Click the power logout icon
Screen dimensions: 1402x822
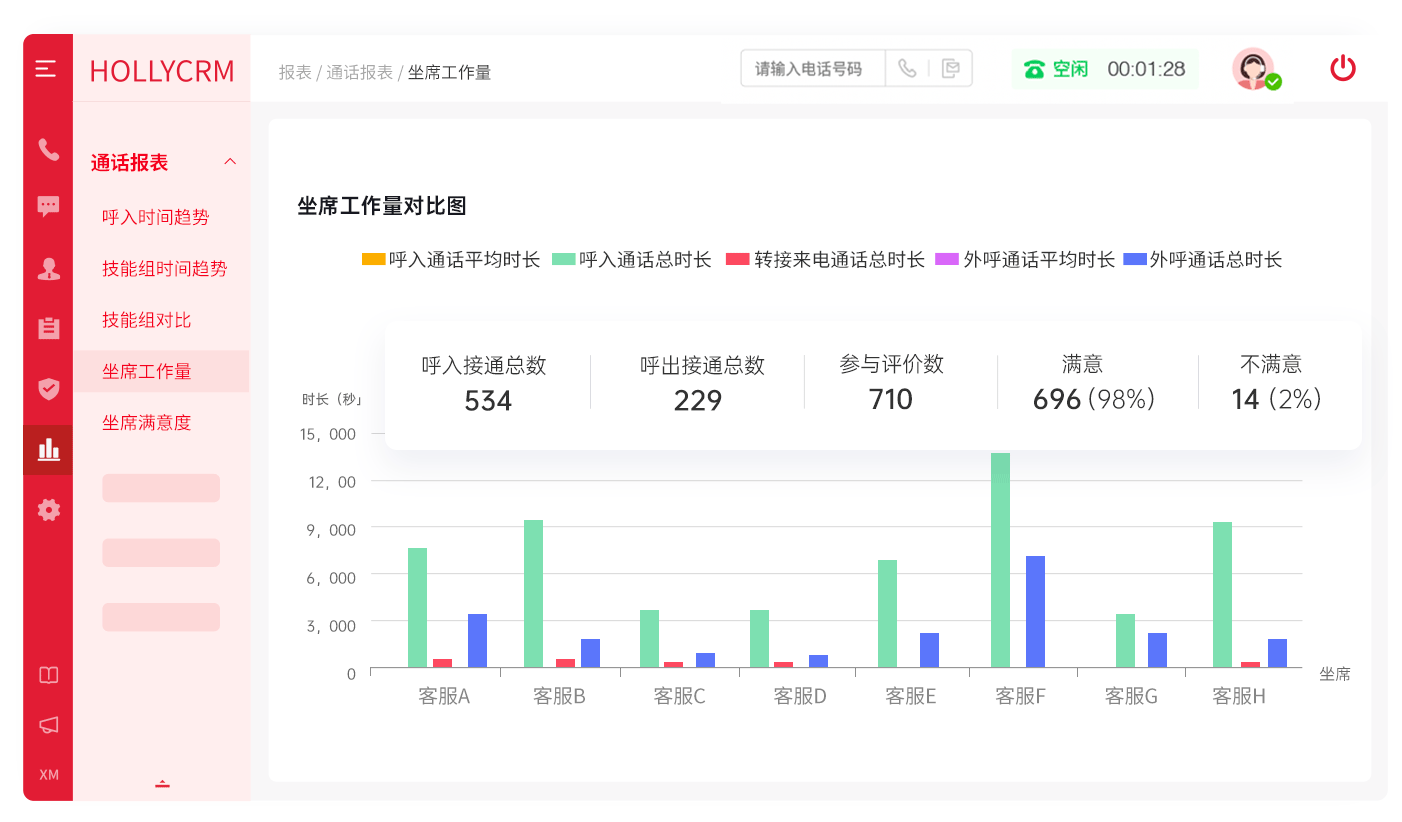point(1342,68)
